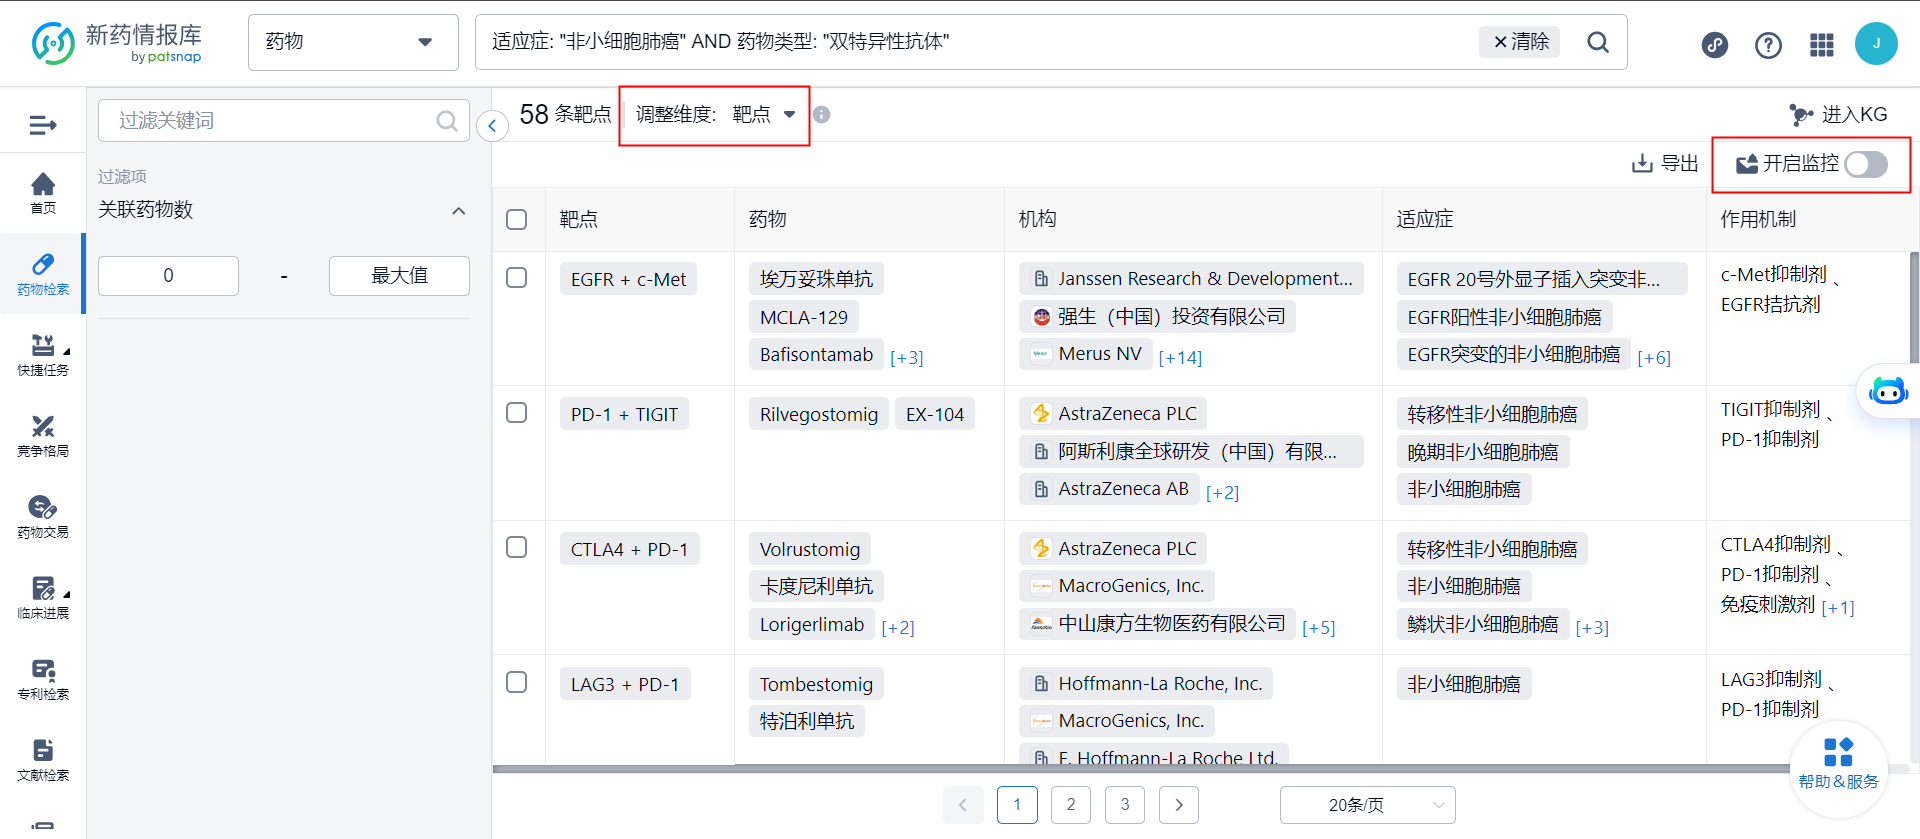Click the 靶点 column header
Viewport: 1920px width, 839px height.
click(579, 219)
